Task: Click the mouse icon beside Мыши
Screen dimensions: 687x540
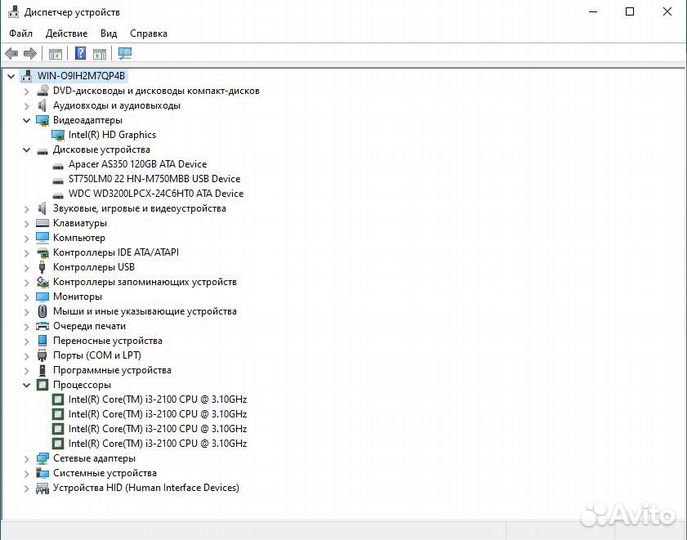Action: 42,311
